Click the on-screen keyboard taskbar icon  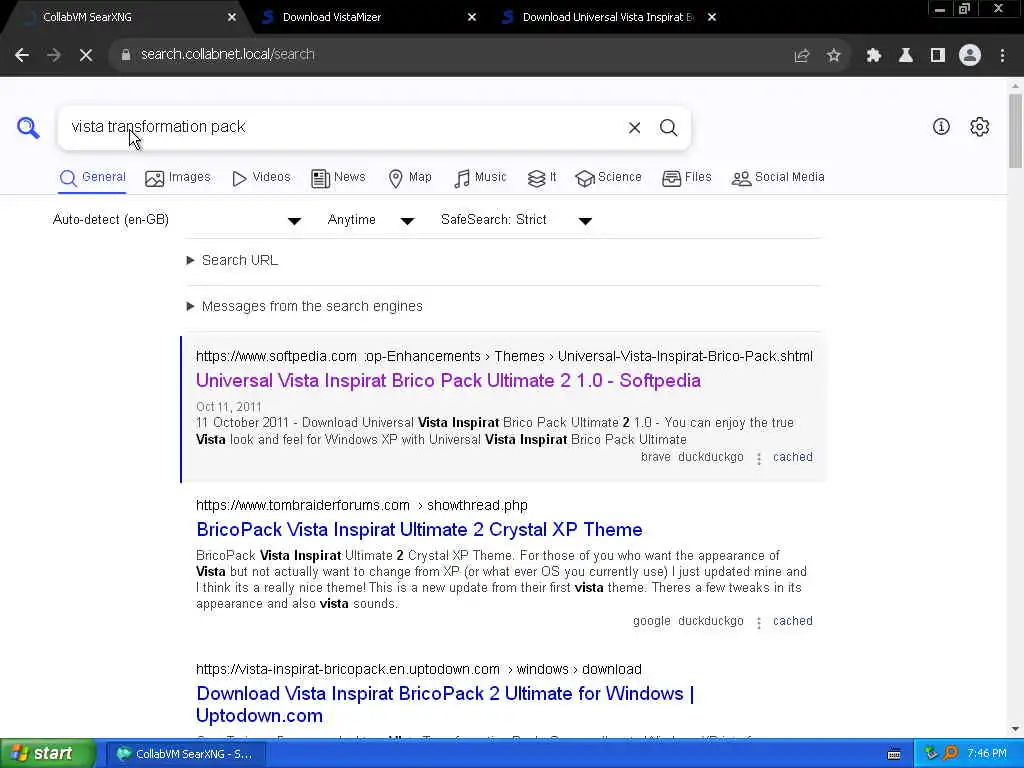tap(894, 754)
